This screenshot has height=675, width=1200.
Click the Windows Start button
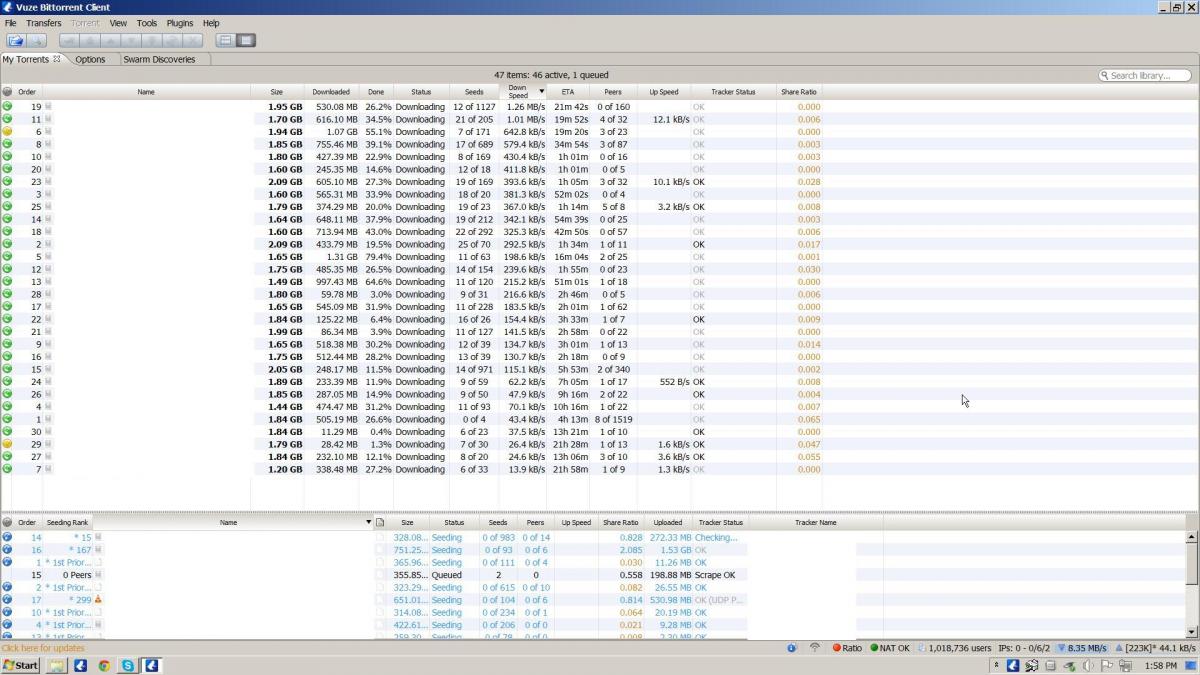point(21,665)
